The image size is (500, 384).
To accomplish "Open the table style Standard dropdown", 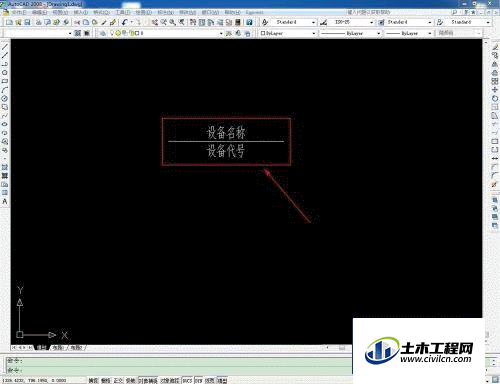I will pyautogui.click(x=430, y=22).
